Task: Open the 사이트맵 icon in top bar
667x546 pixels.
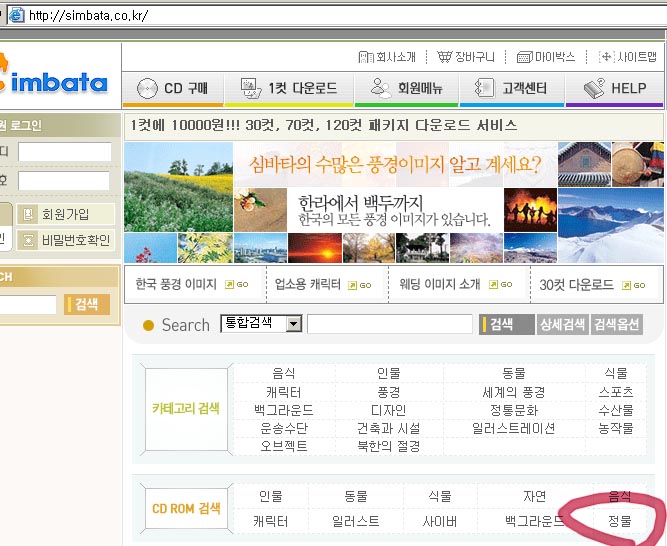Action: click(x=606, y=57)
